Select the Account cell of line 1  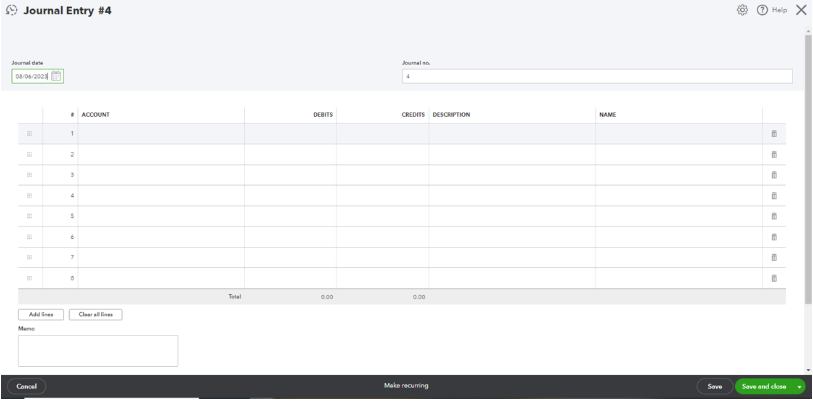coord(161,134)
